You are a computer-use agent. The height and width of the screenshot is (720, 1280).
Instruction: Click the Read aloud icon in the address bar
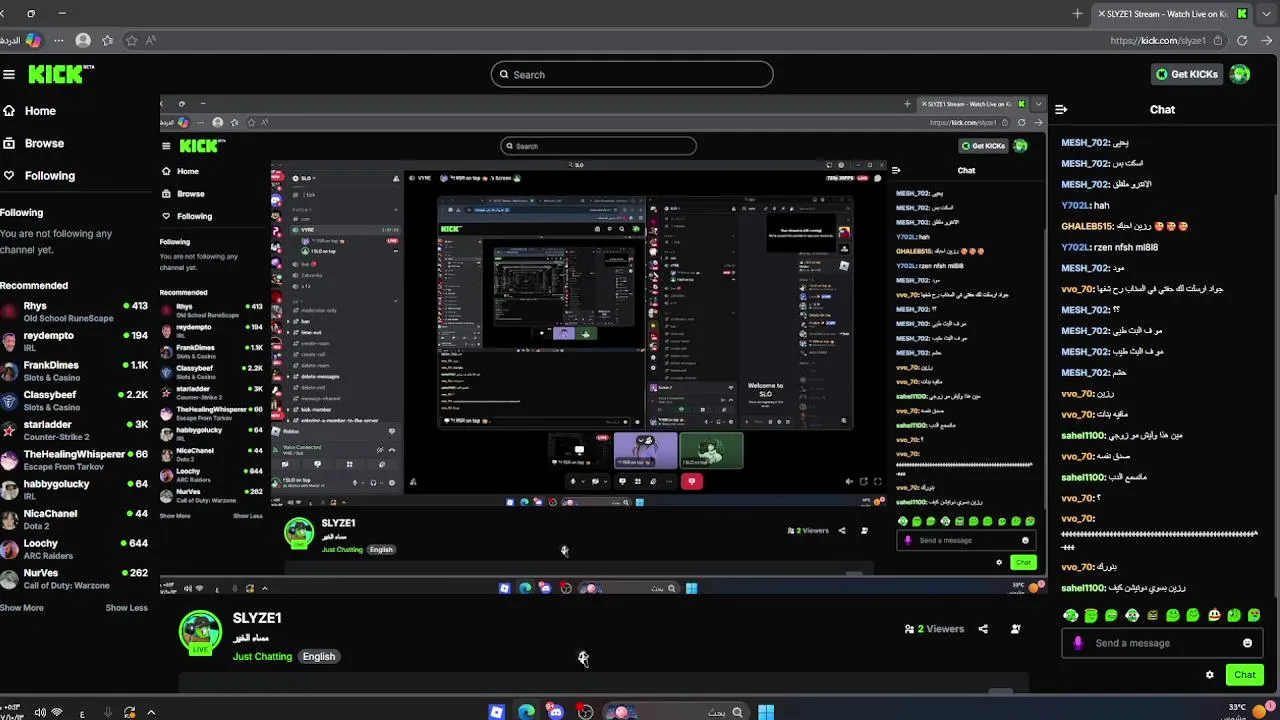click(x=151, y=40)
